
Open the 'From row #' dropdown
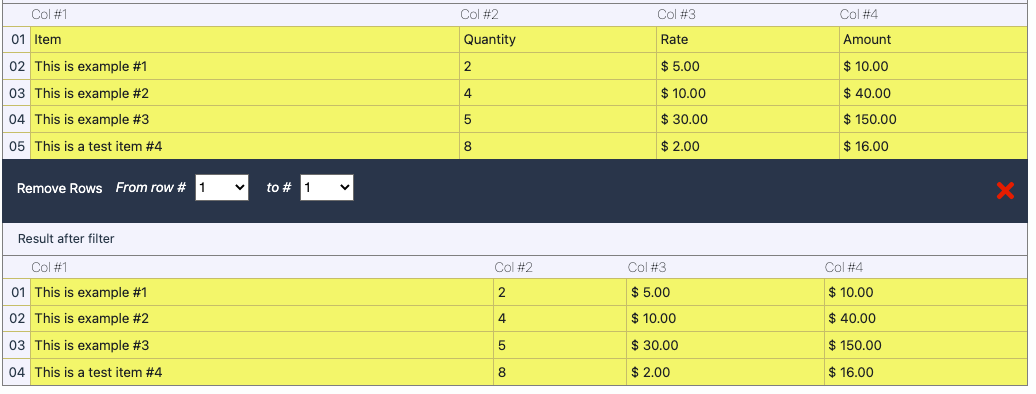tap(222, 188)
